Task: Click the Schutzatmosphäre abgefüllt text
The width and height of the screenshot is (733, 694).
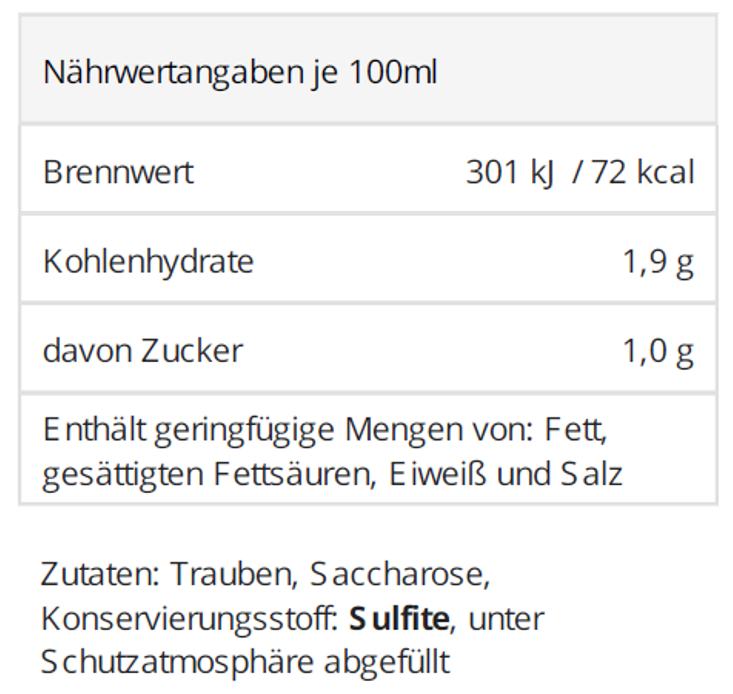Action: point(246,662)
